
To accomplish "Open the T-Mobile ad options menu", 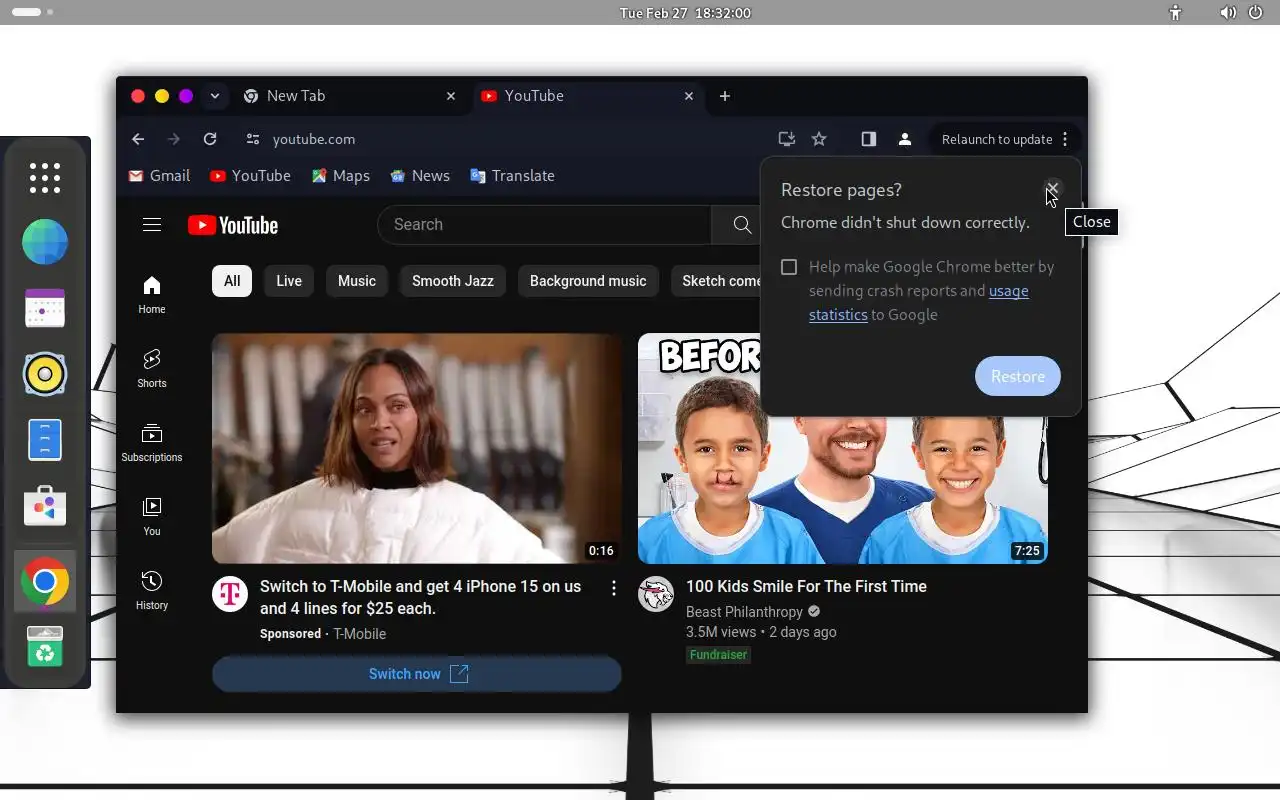I will point(614,588).
